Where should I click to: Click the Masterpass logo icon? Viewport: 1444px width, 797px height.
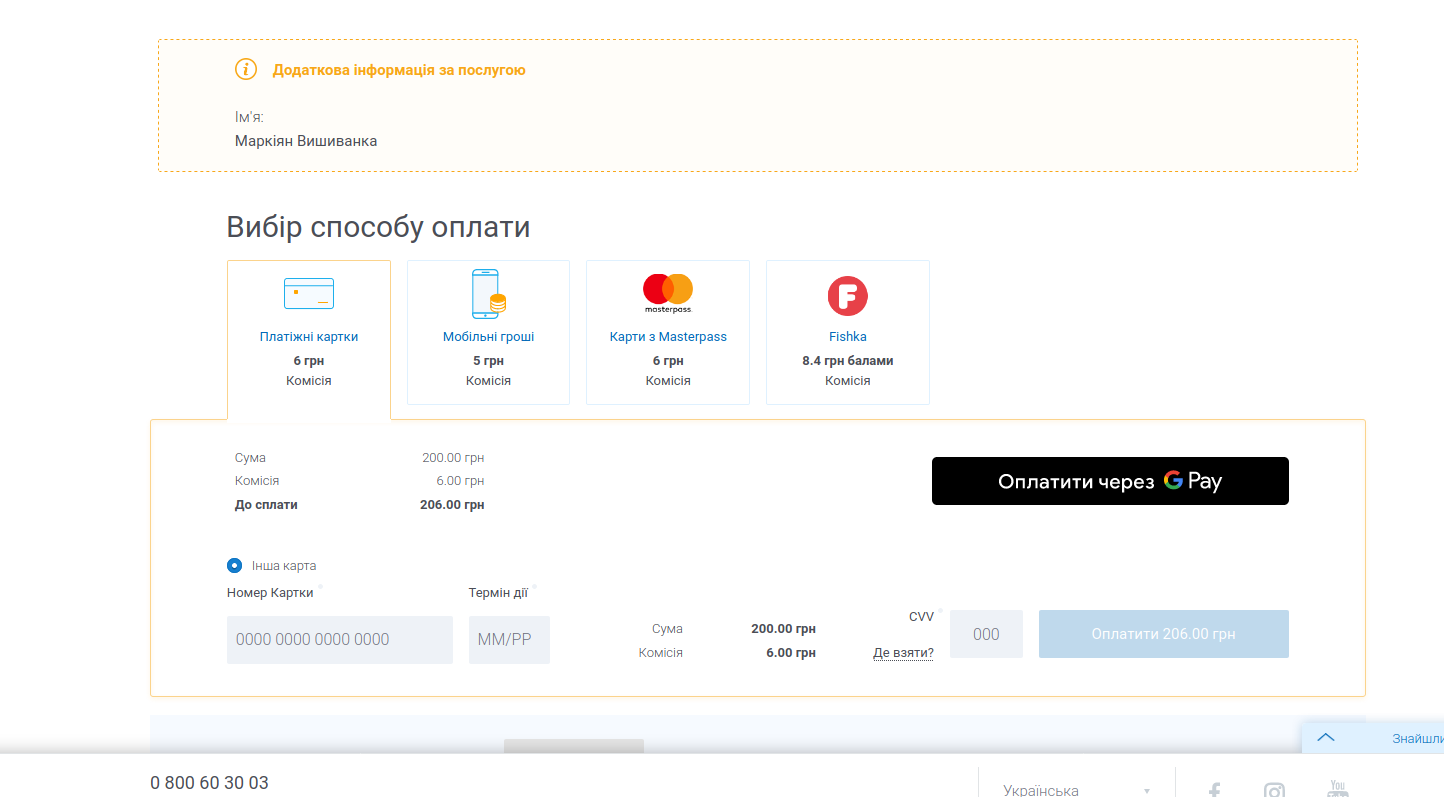click(x=667, y=293)
